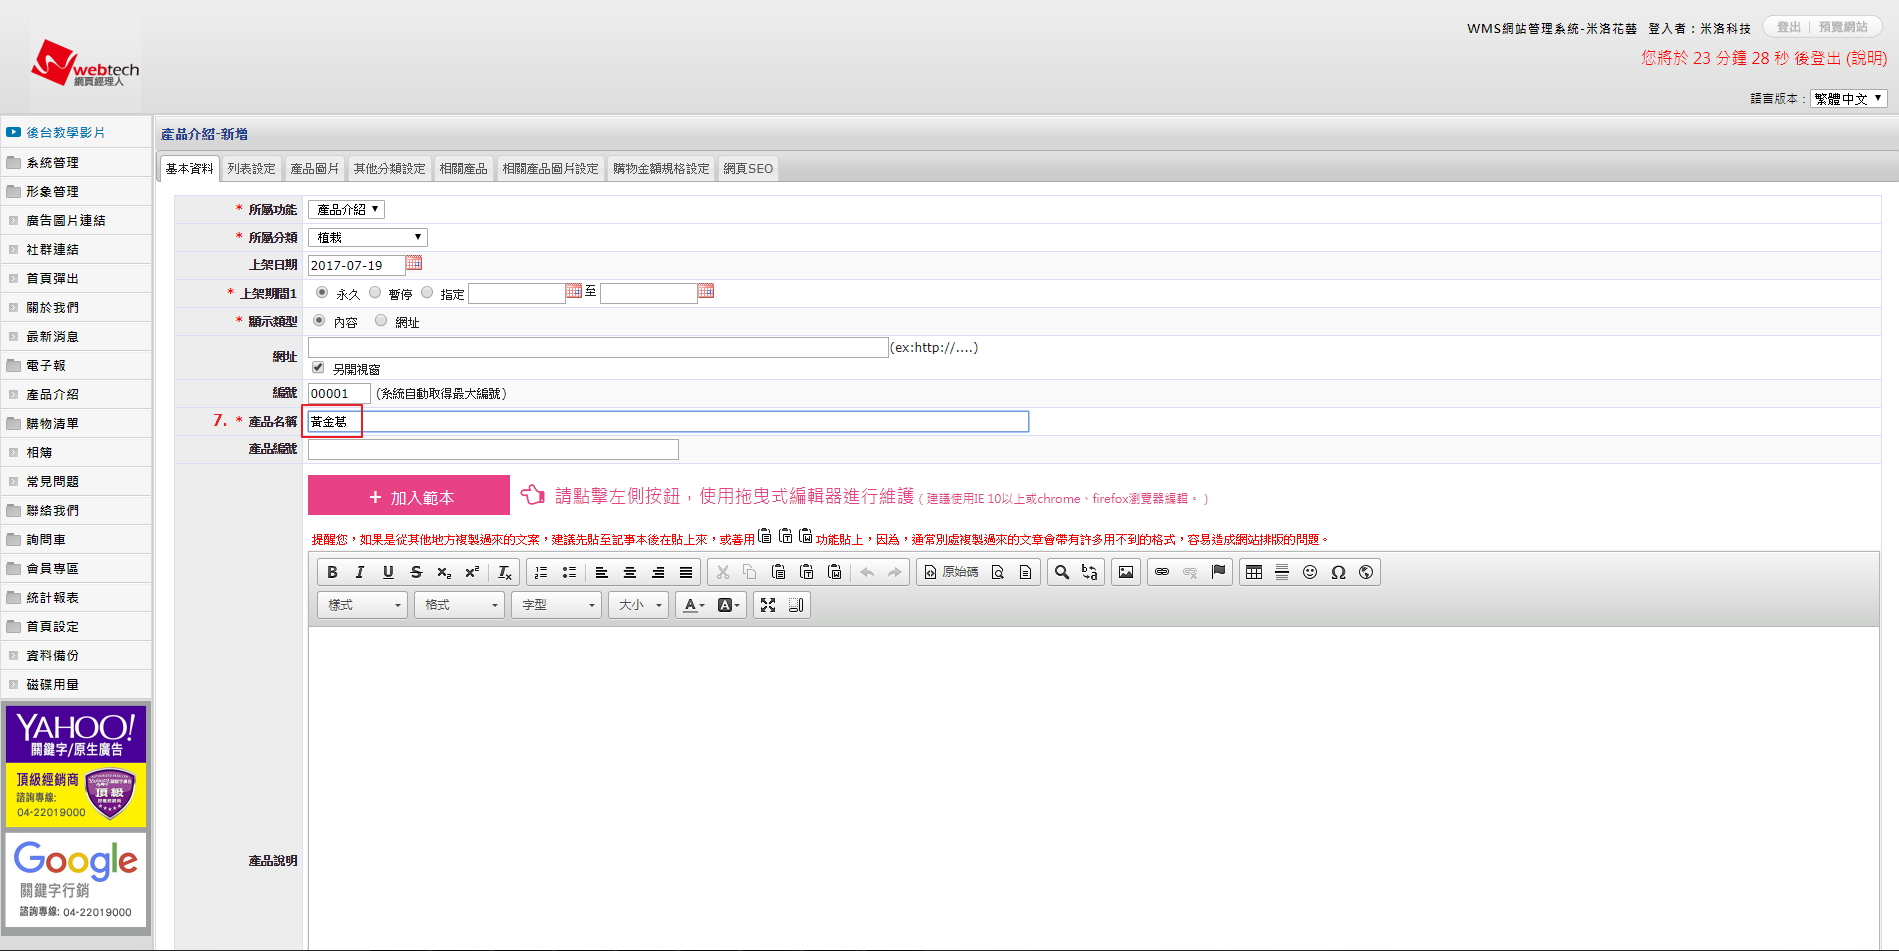The height and width of the screenshot is (951, 1899).
Task: Select the 網址 display type radio button
Action: 381,321
